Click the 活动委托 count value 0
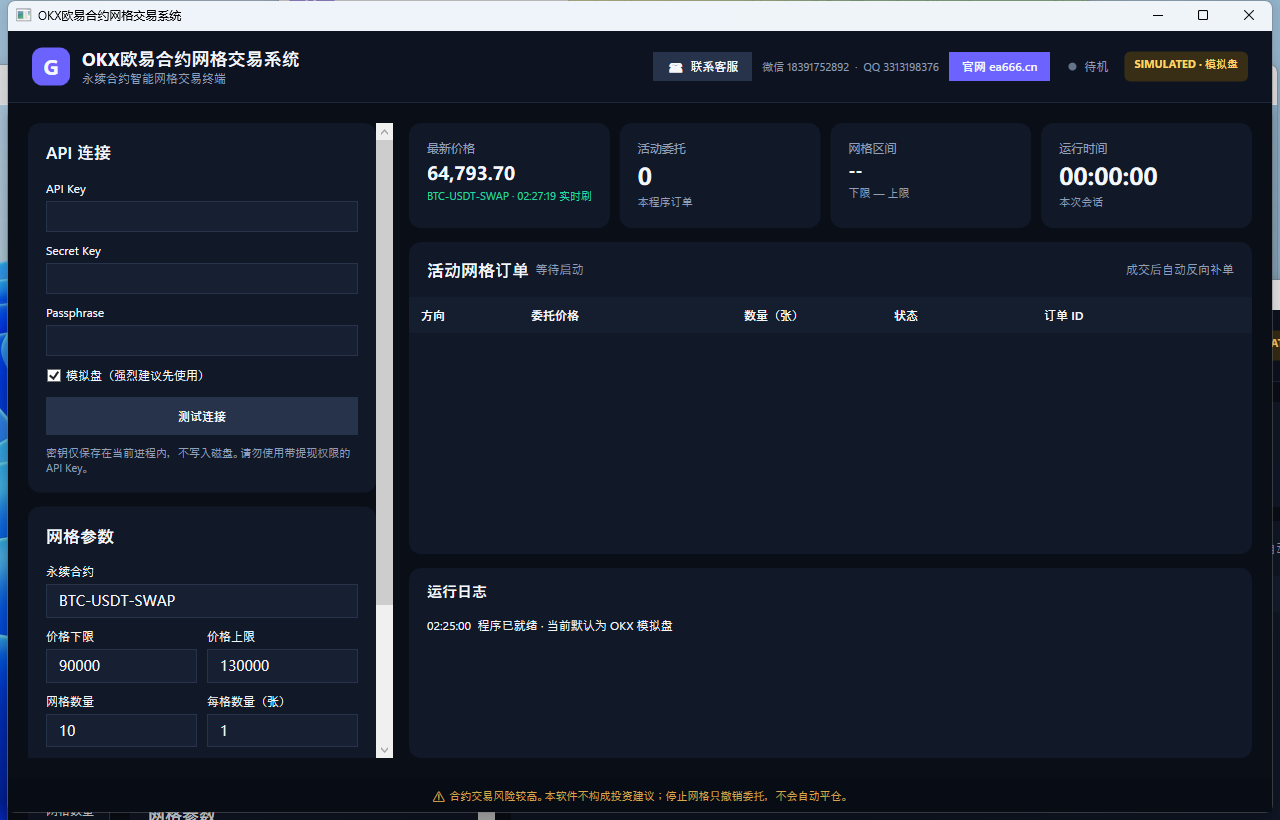 click(x=645, y=177)
